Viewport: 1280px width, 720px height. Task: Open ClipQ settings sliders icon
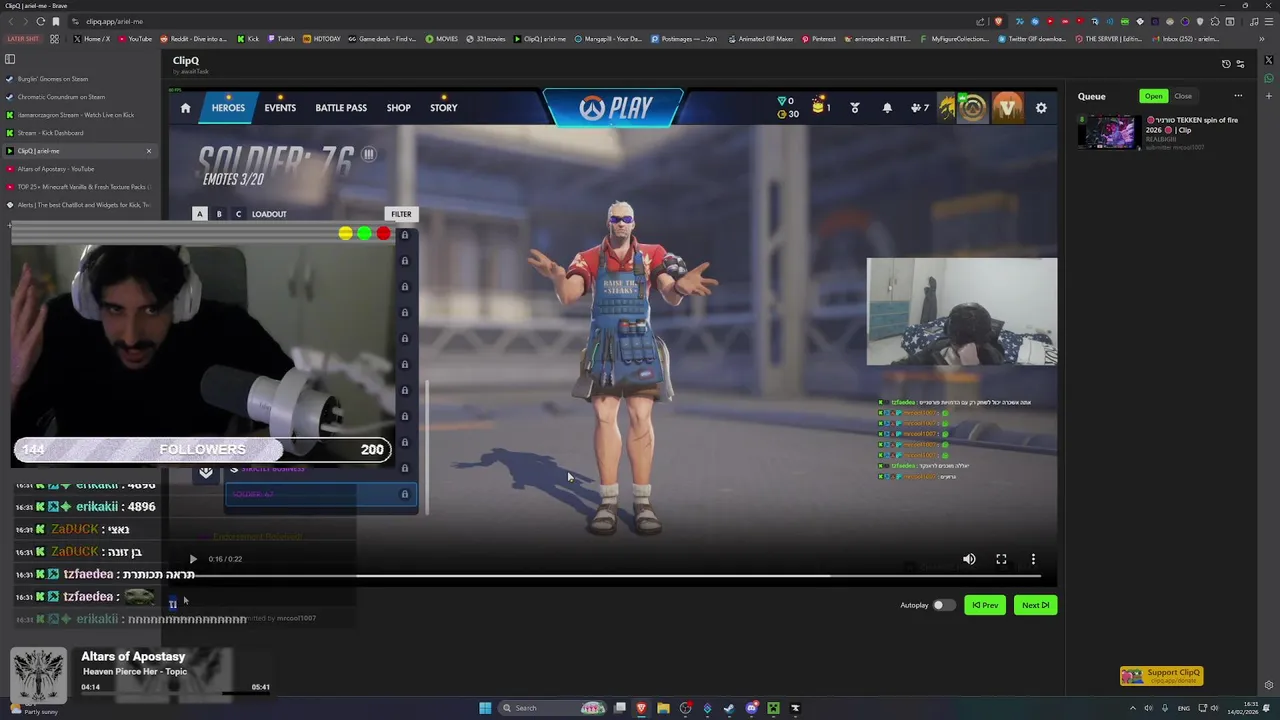coord(1241,64)
